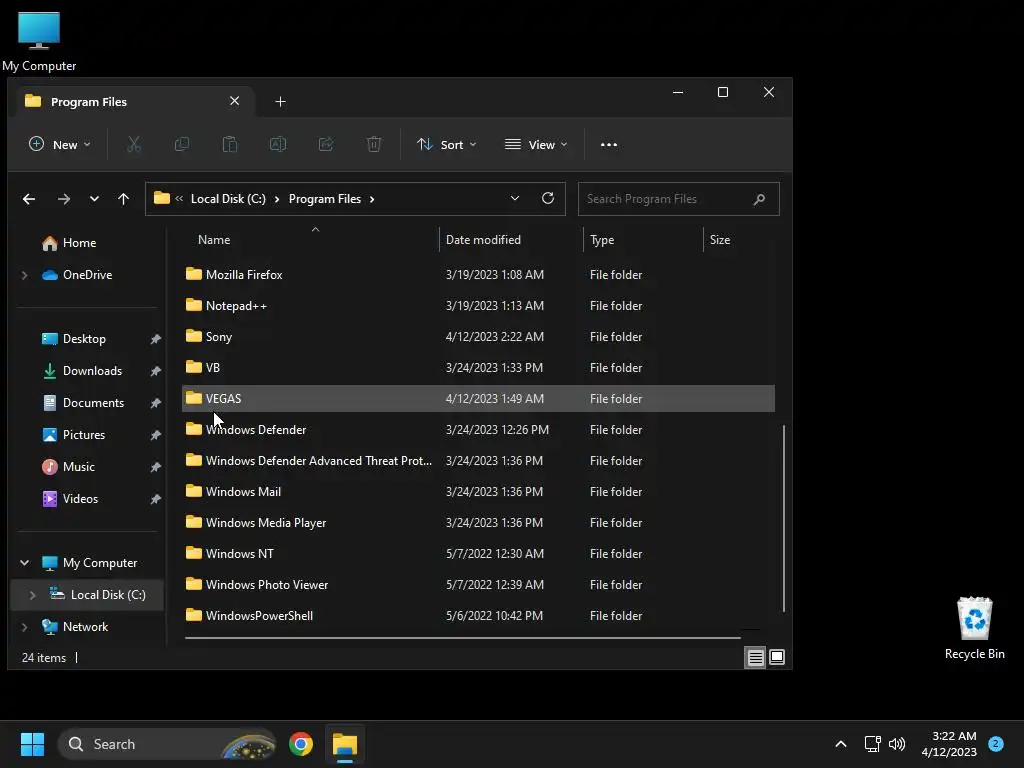This screenshot has height=768, width=1024.
Task: Click the horizontal scrollbar
Action: coord(462,637)
